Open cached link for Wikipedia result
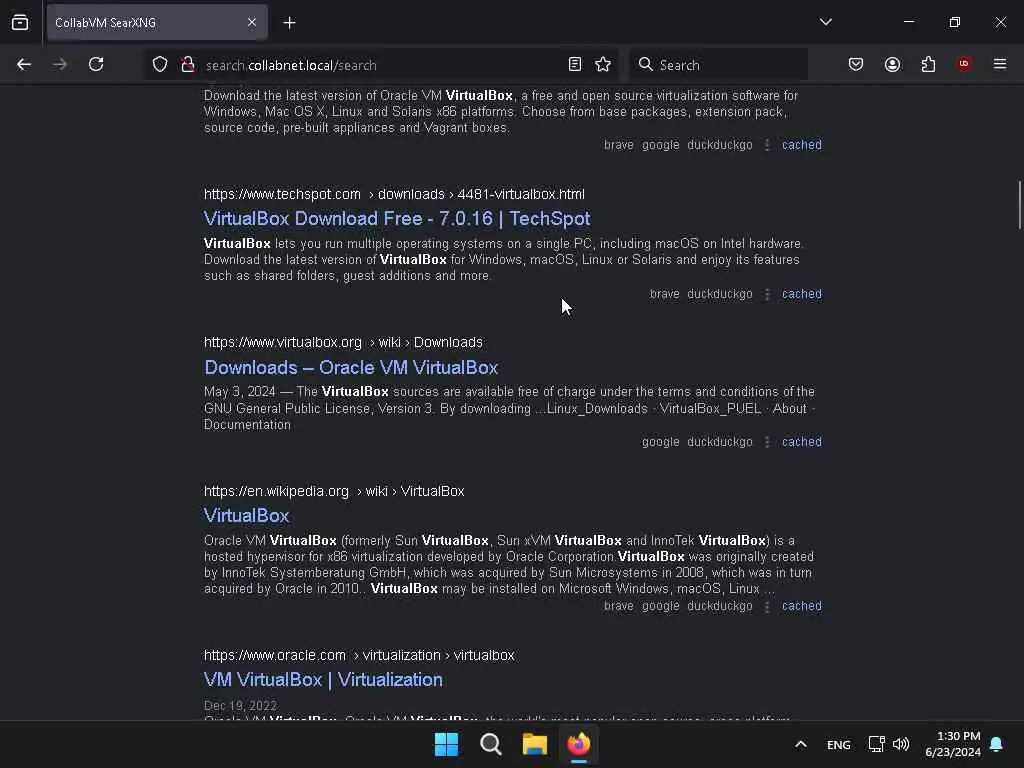1024x768 pixels. pyautogui.click(x=802, y=606)
